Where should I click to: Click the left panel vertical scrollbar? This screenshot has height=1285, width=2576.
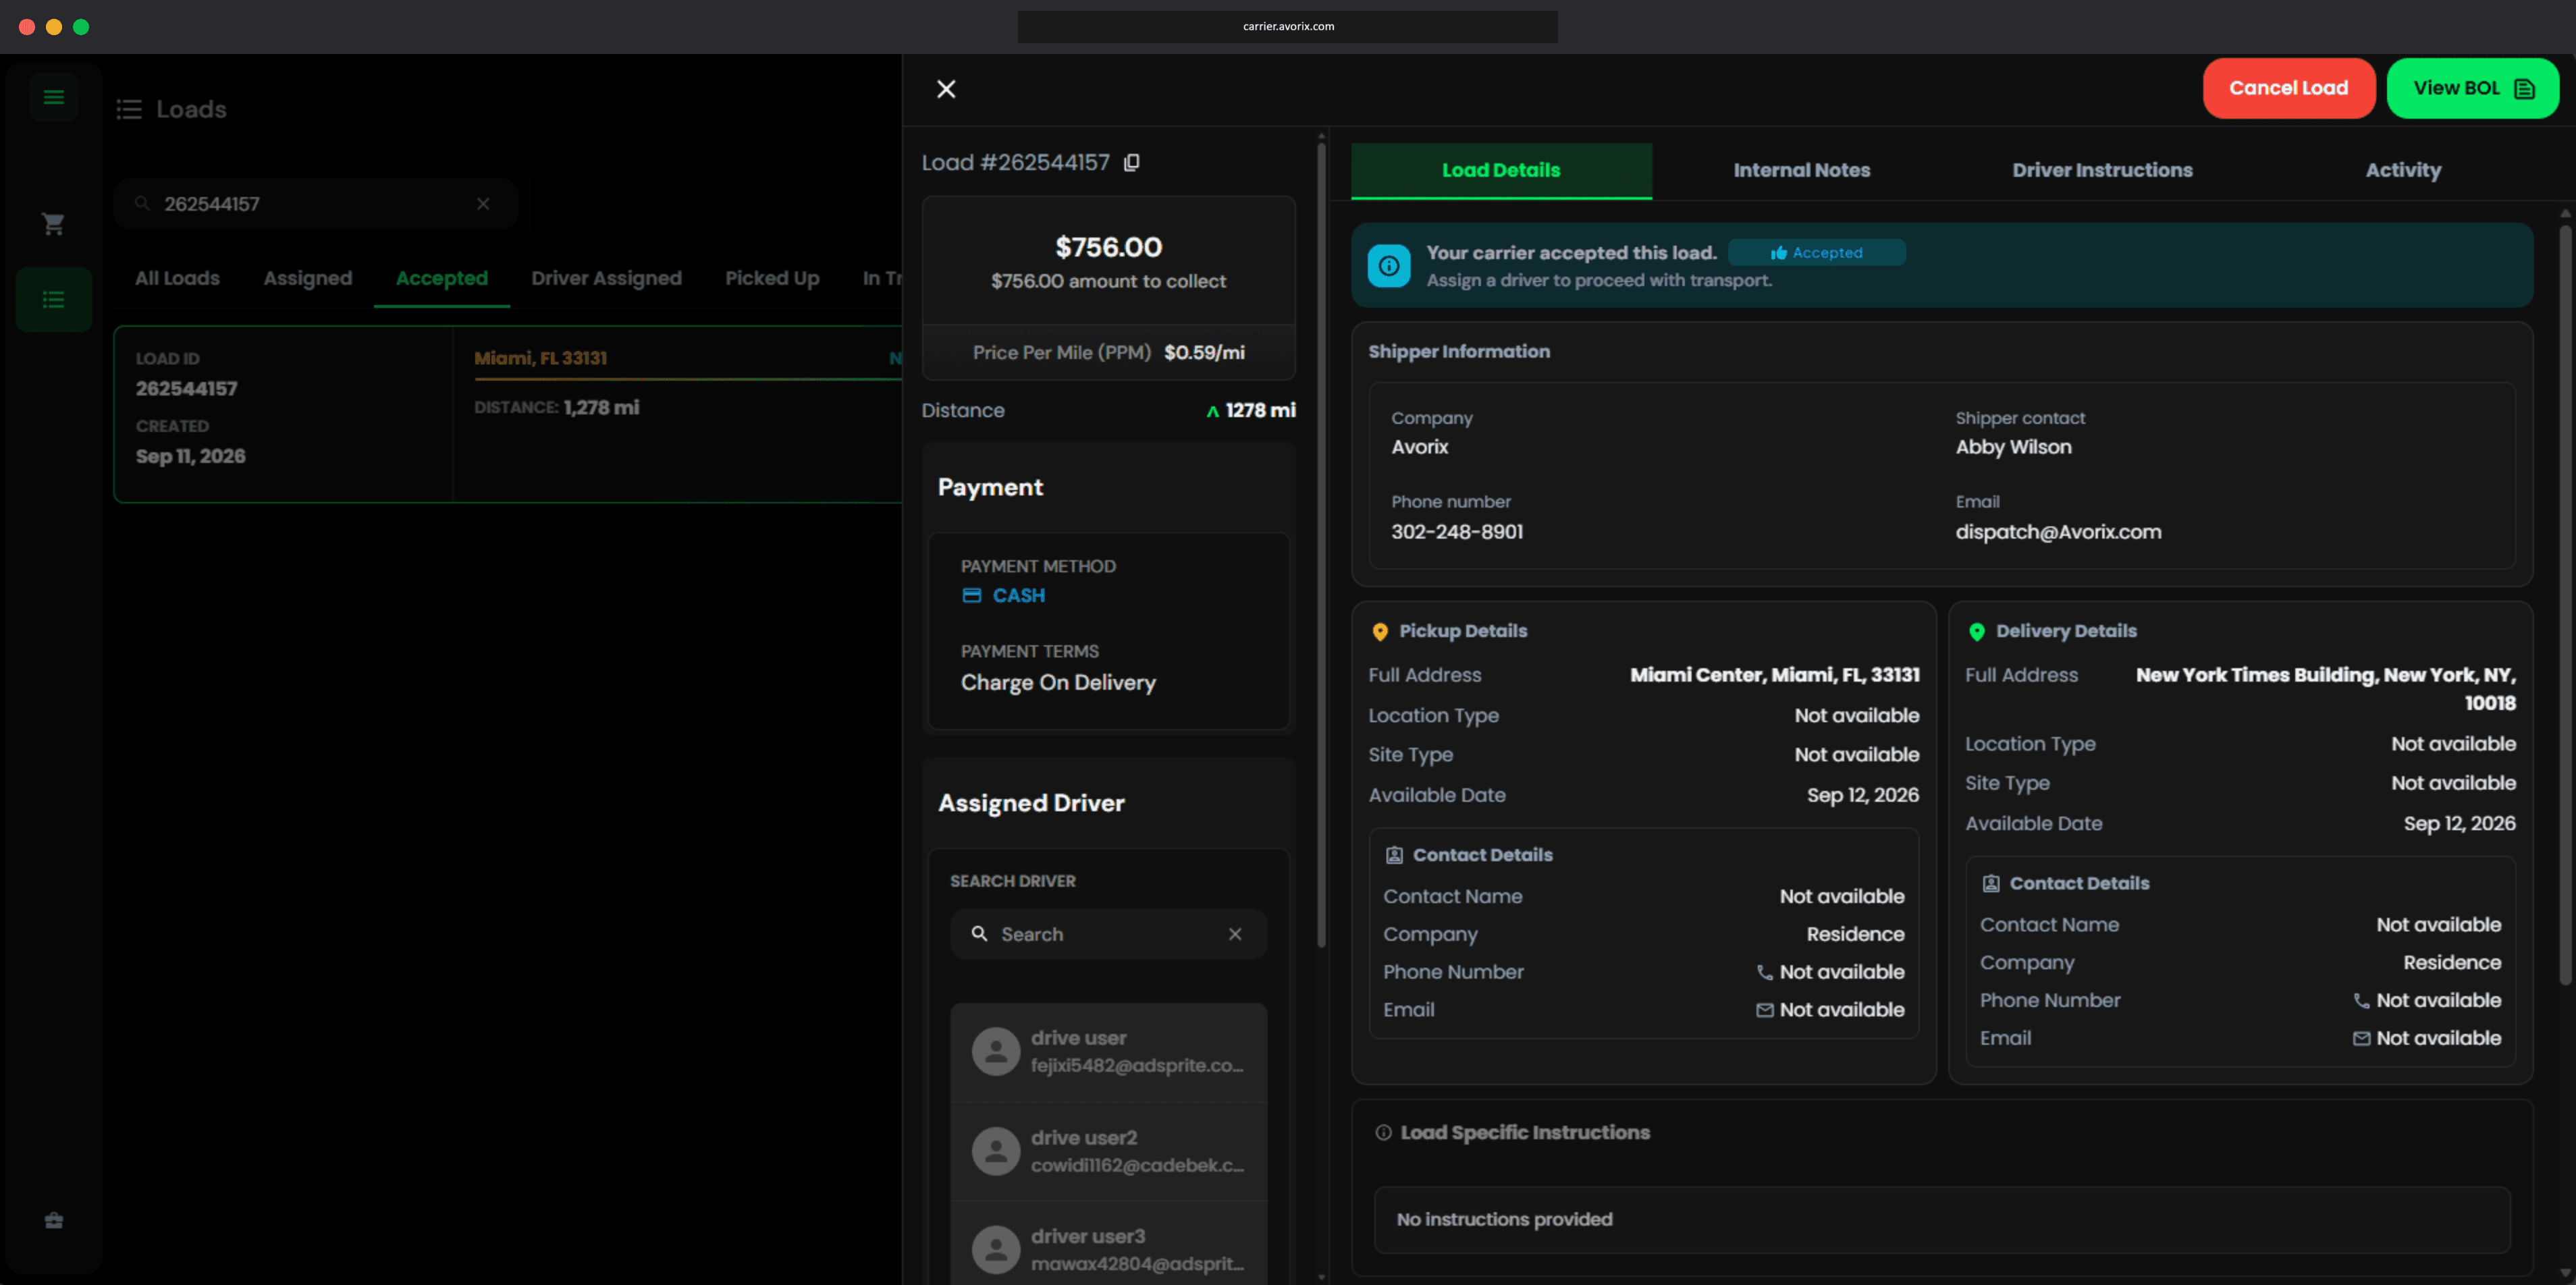tap(1321, 545)
